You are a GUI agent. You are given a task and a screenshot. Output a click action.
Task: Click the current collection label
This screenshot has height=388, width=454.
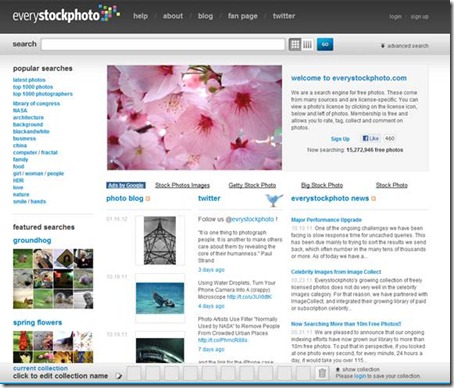point(40,368)
